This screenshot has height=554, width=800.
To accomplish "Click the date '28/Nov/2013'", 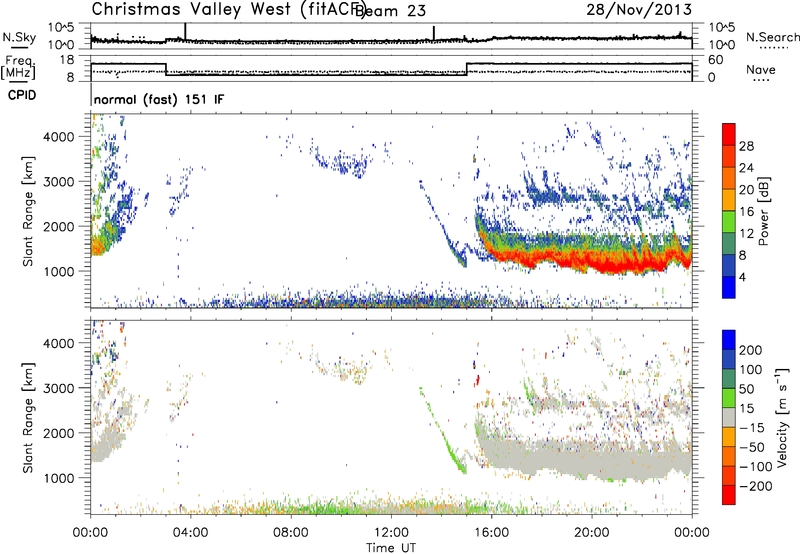I will coord(639,9).
